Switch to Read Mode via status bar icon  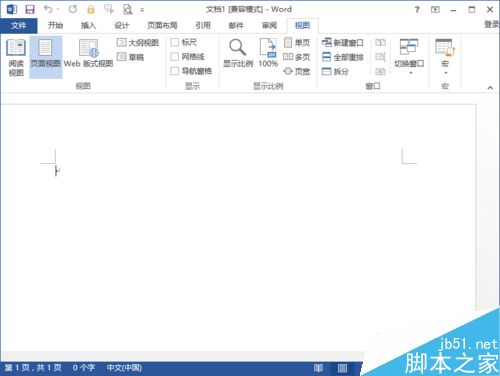tap(318, 368)
